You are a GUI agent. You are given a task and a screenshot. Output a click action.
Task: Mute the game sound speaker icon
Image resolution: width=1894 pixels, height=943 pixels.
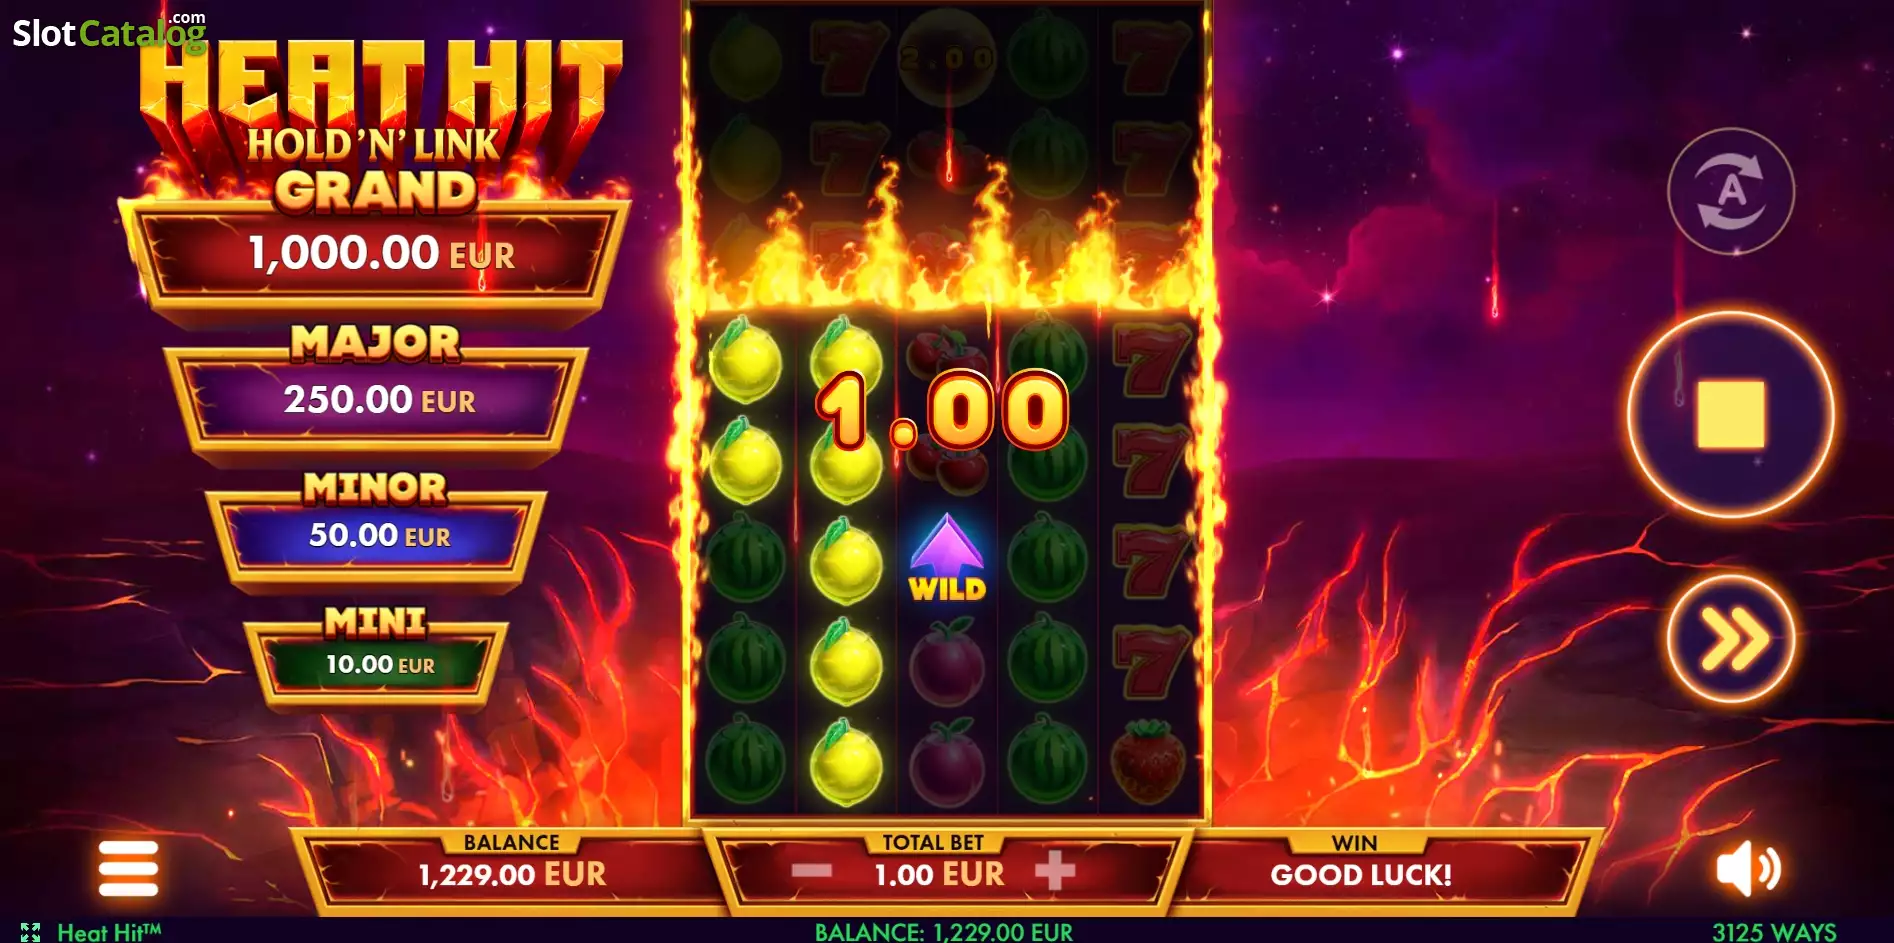click(x=1748, y=868)
